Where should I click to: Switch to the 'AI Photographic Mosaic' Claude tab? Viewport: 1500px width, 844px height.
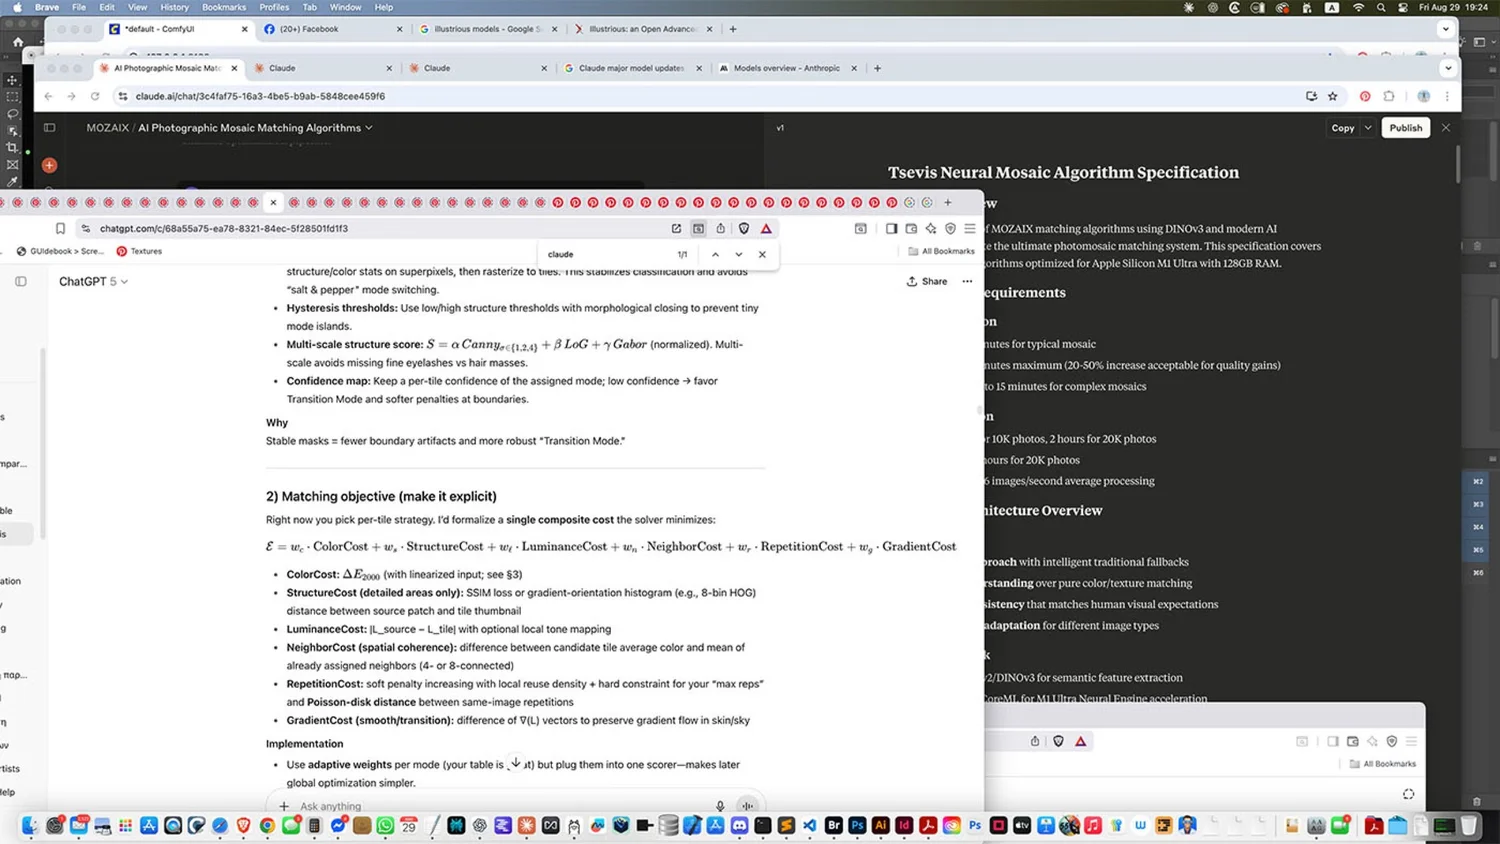[168, 68]
